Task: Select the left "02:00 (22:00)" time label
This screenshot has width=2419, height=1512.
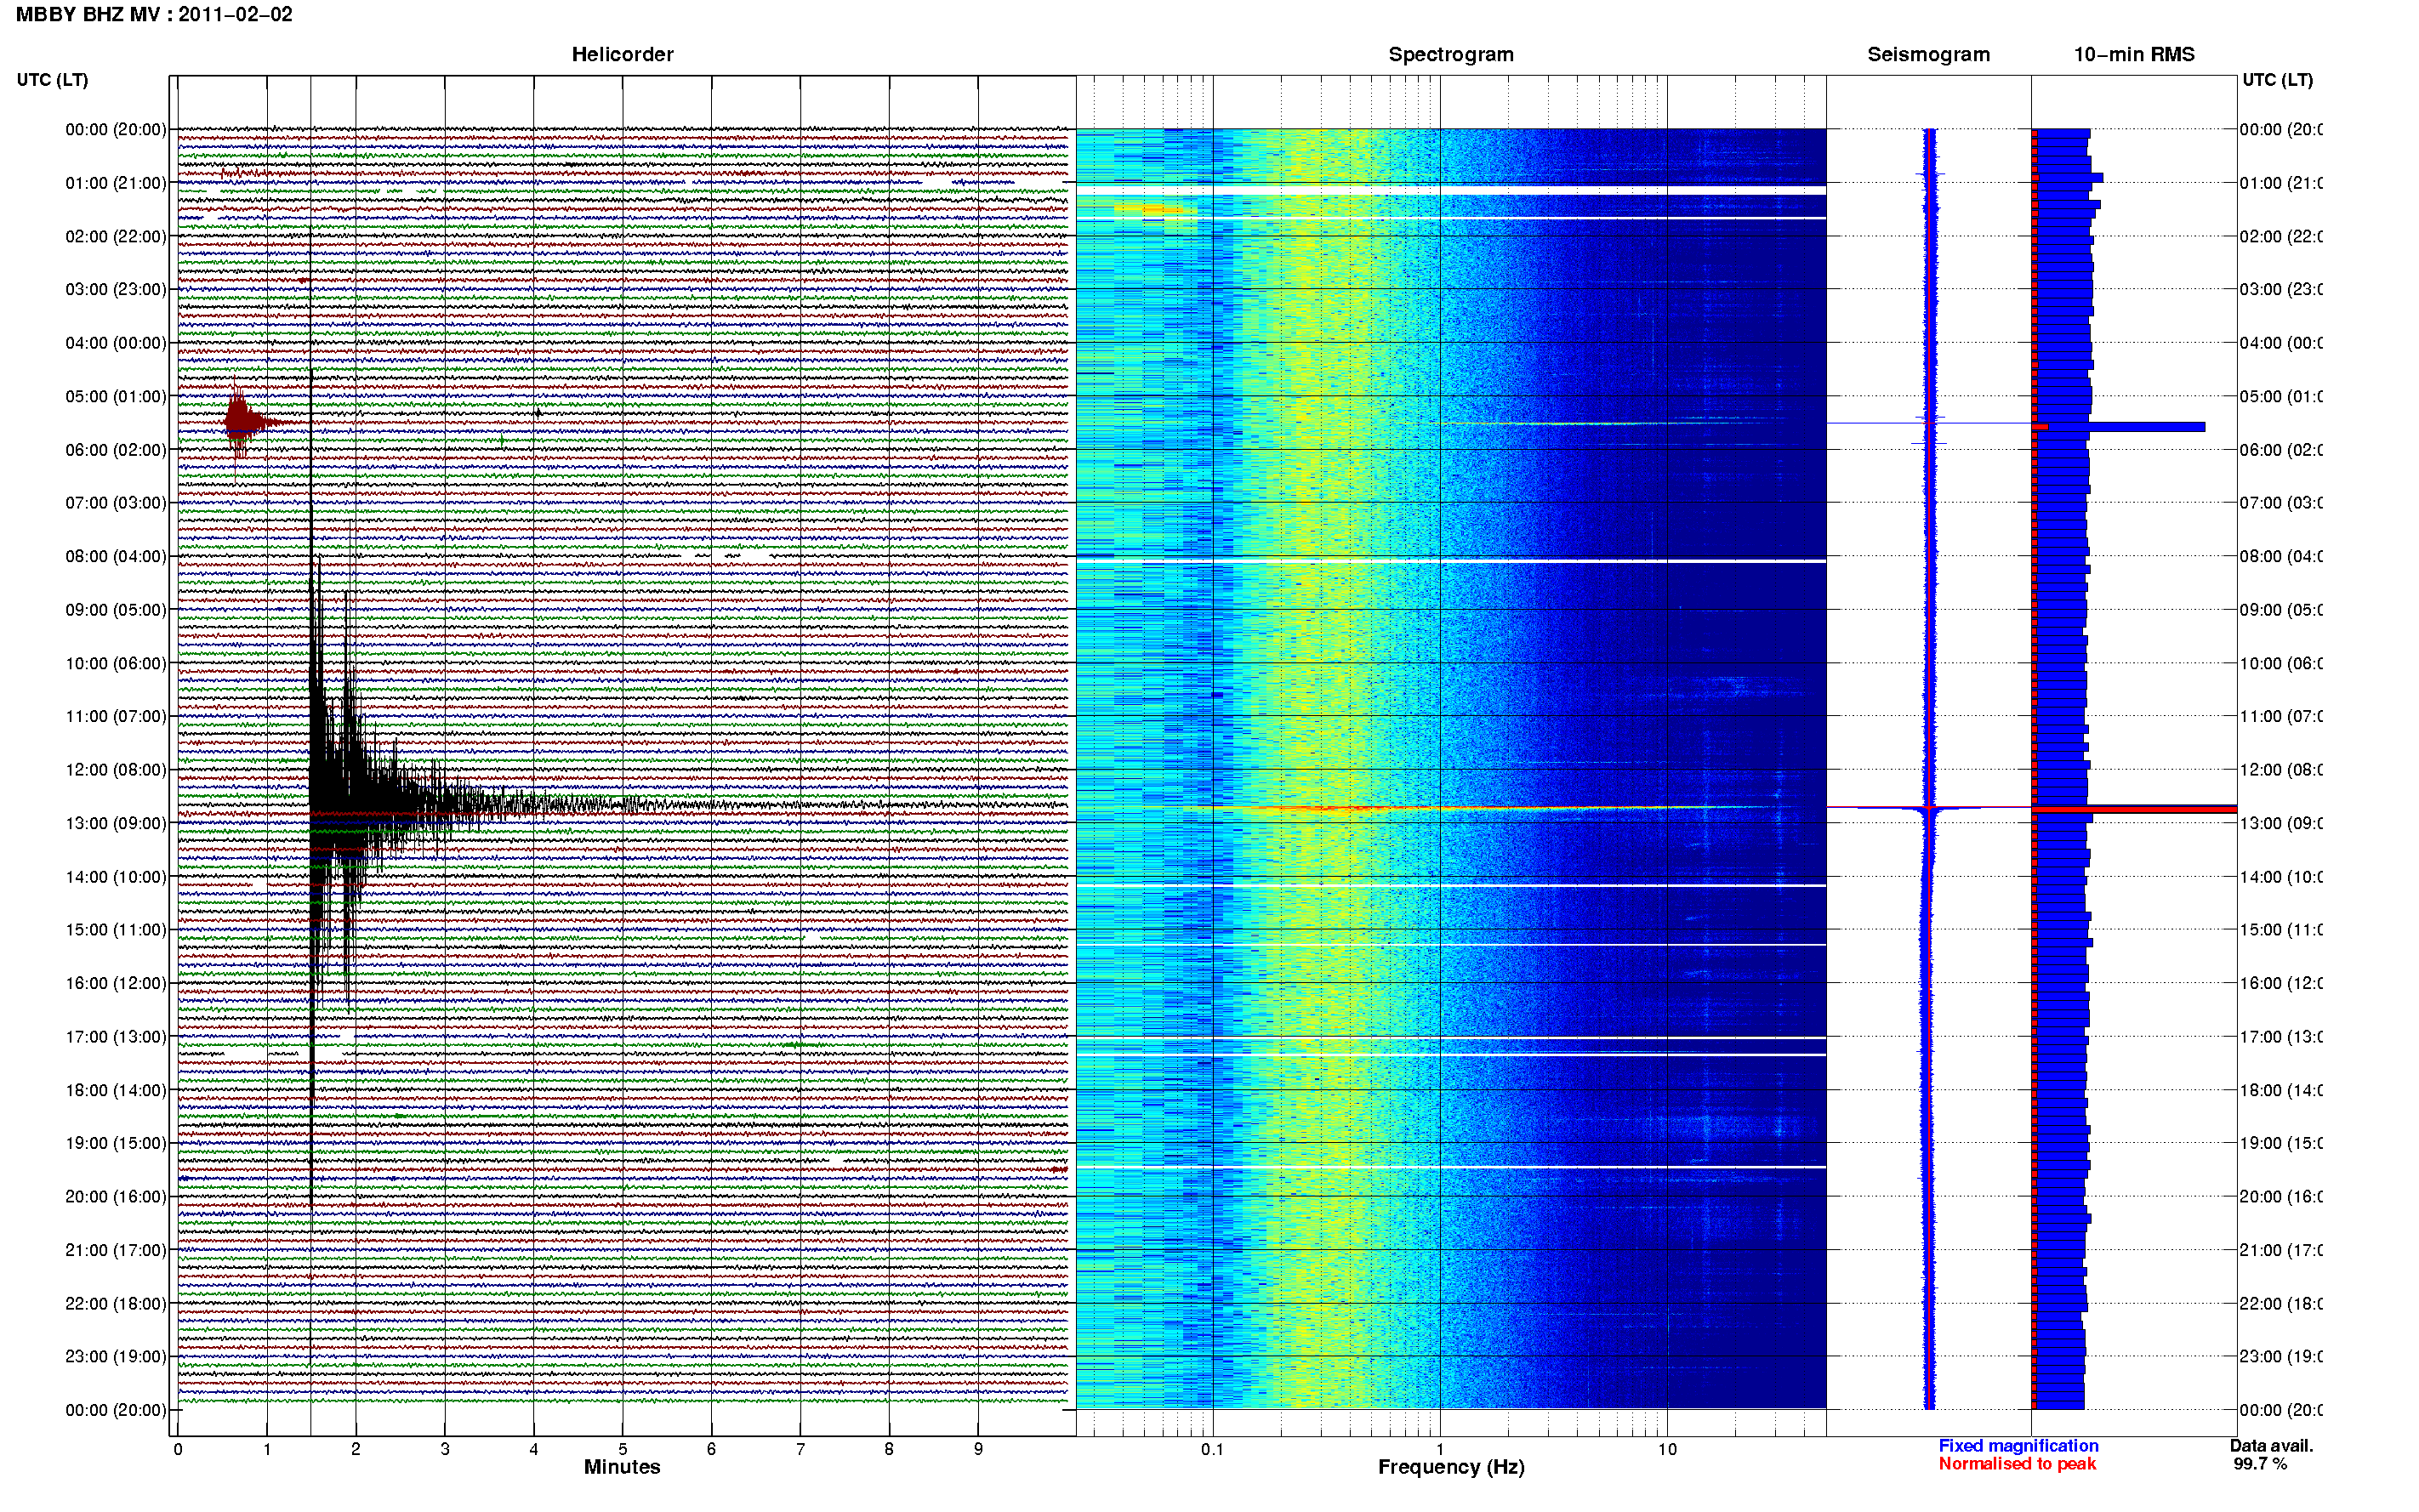Action: [116, 236]
